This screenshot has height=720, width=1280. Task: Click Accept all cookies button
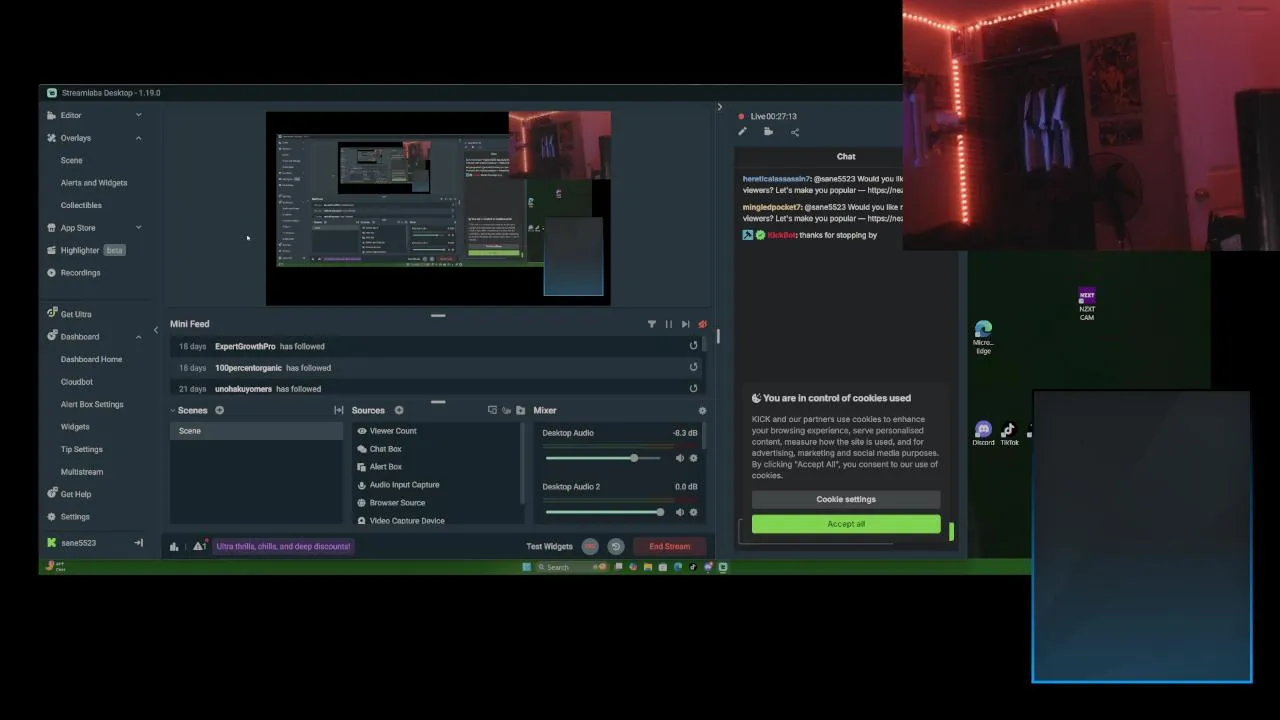[846, 524]
